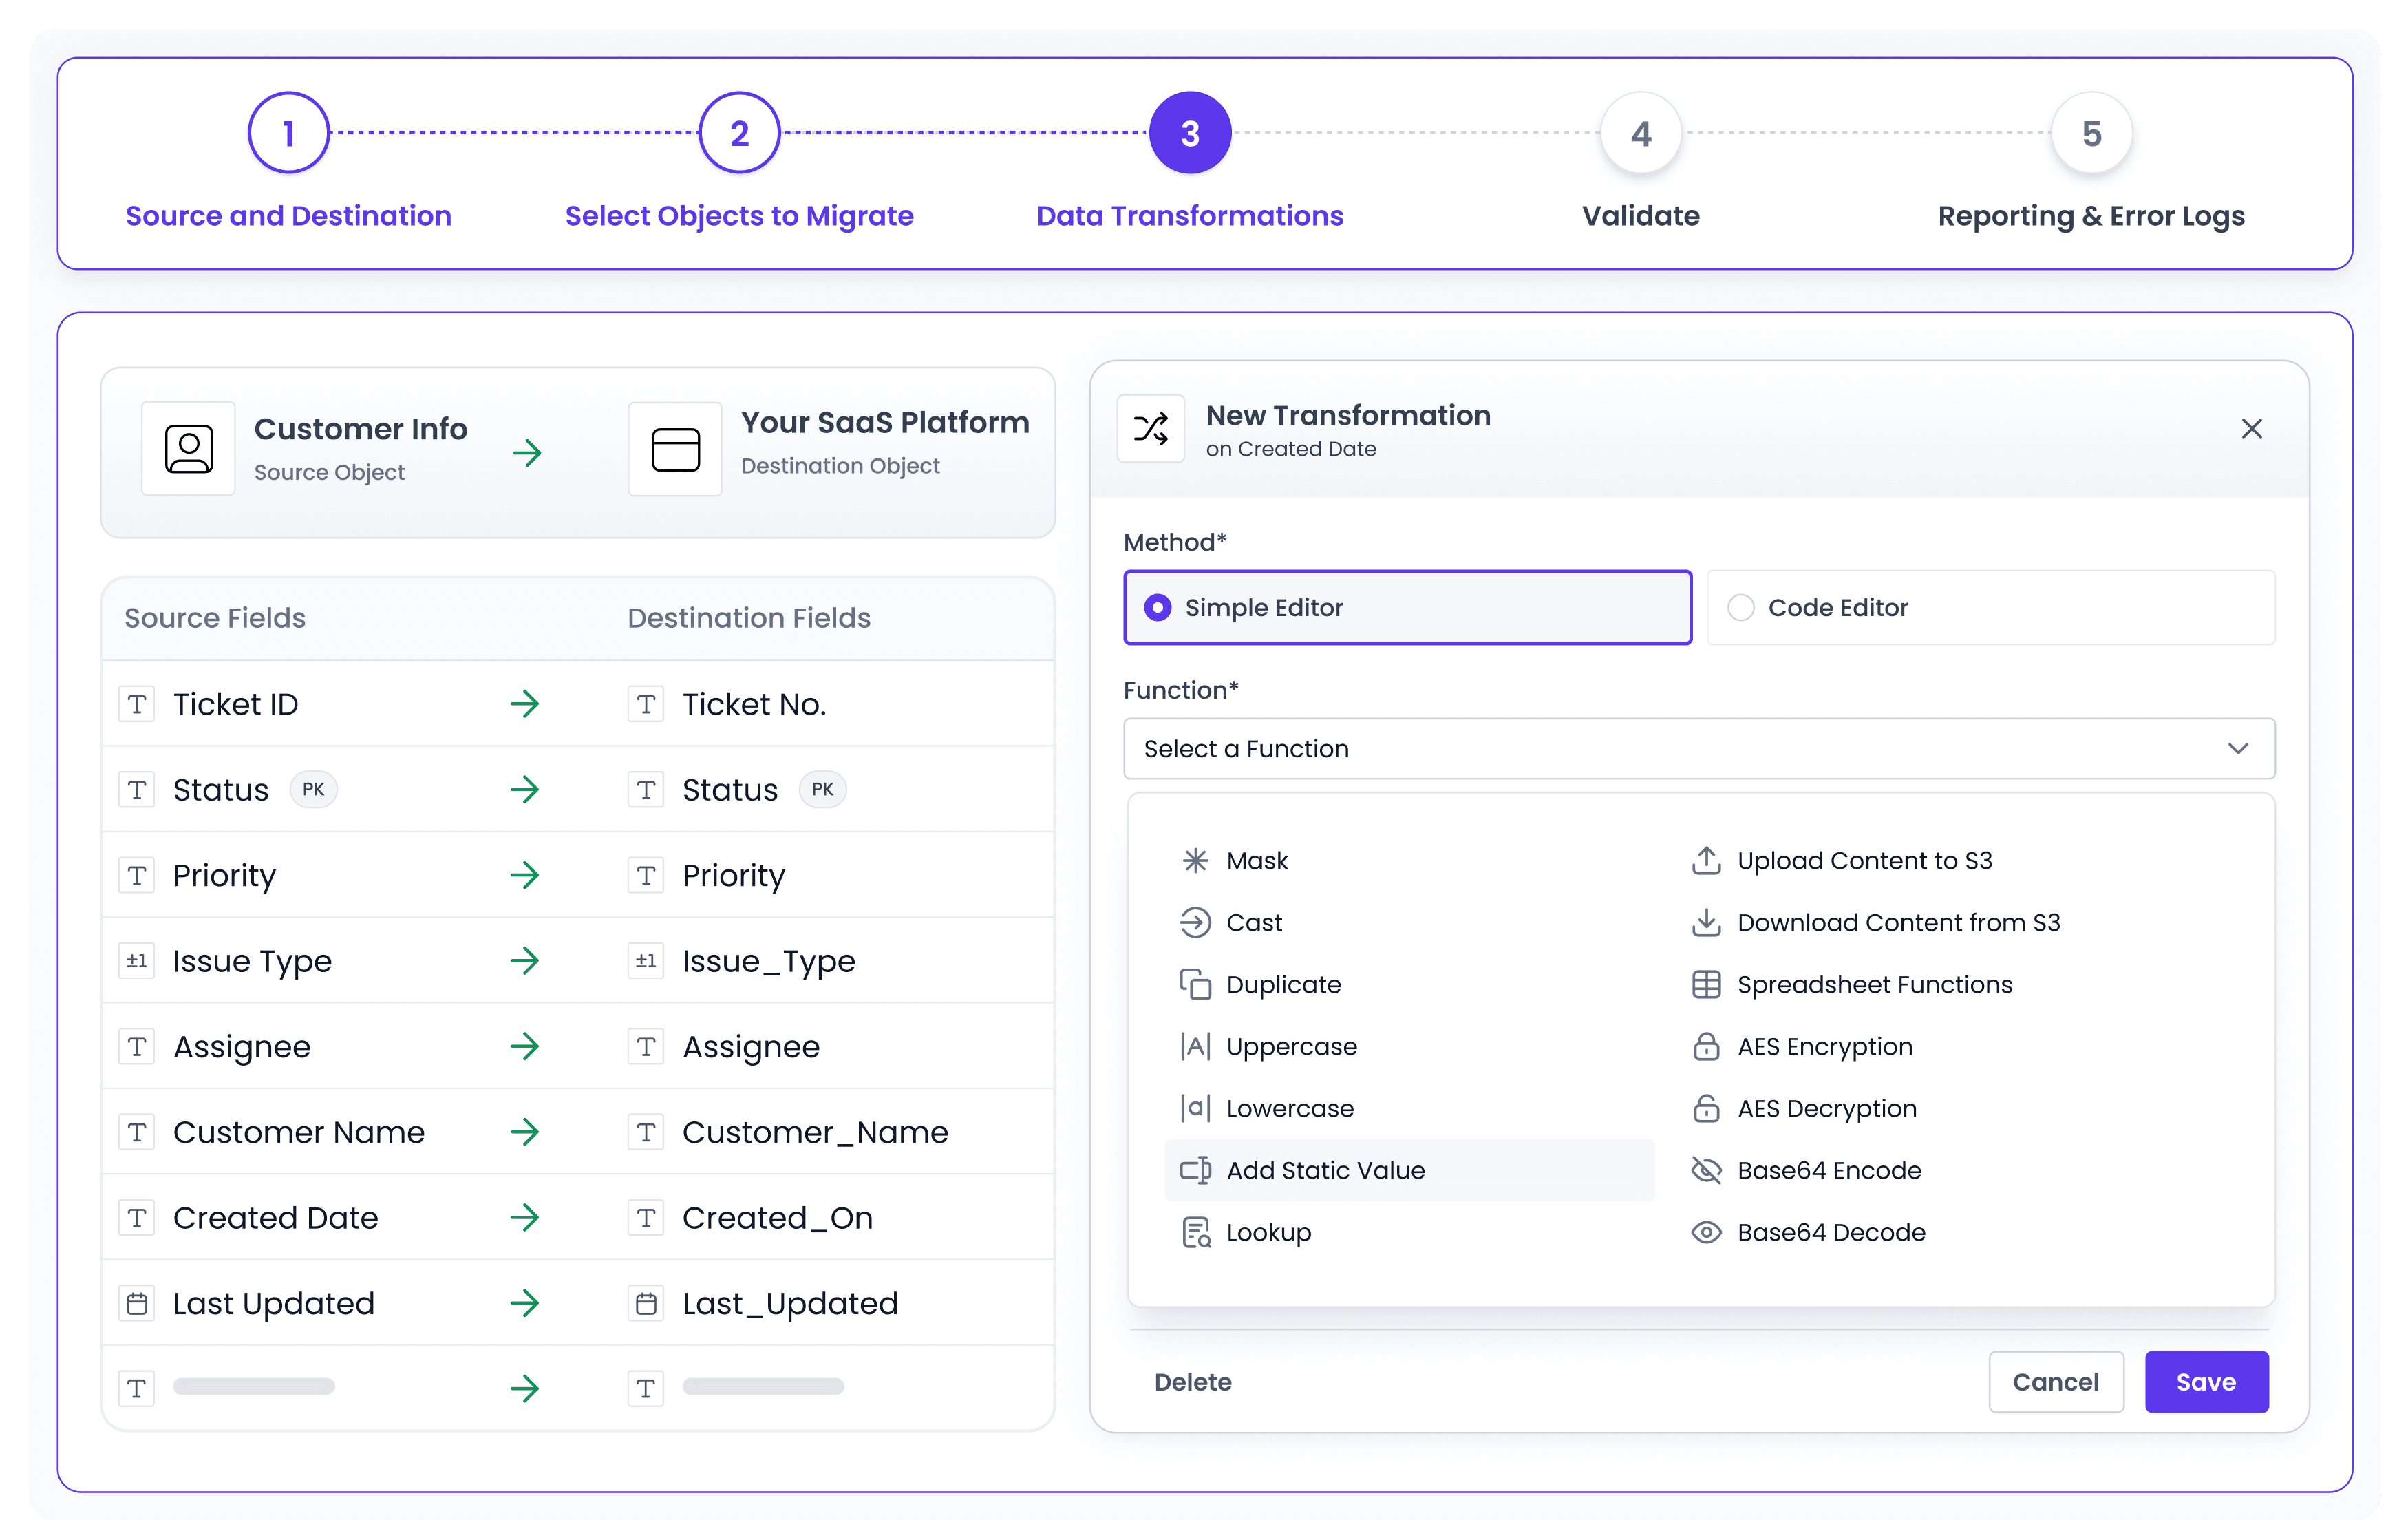Click the Upload Content to S3 icon
This screenshot has width=2408, height=1520.
tap(1706, 861)
